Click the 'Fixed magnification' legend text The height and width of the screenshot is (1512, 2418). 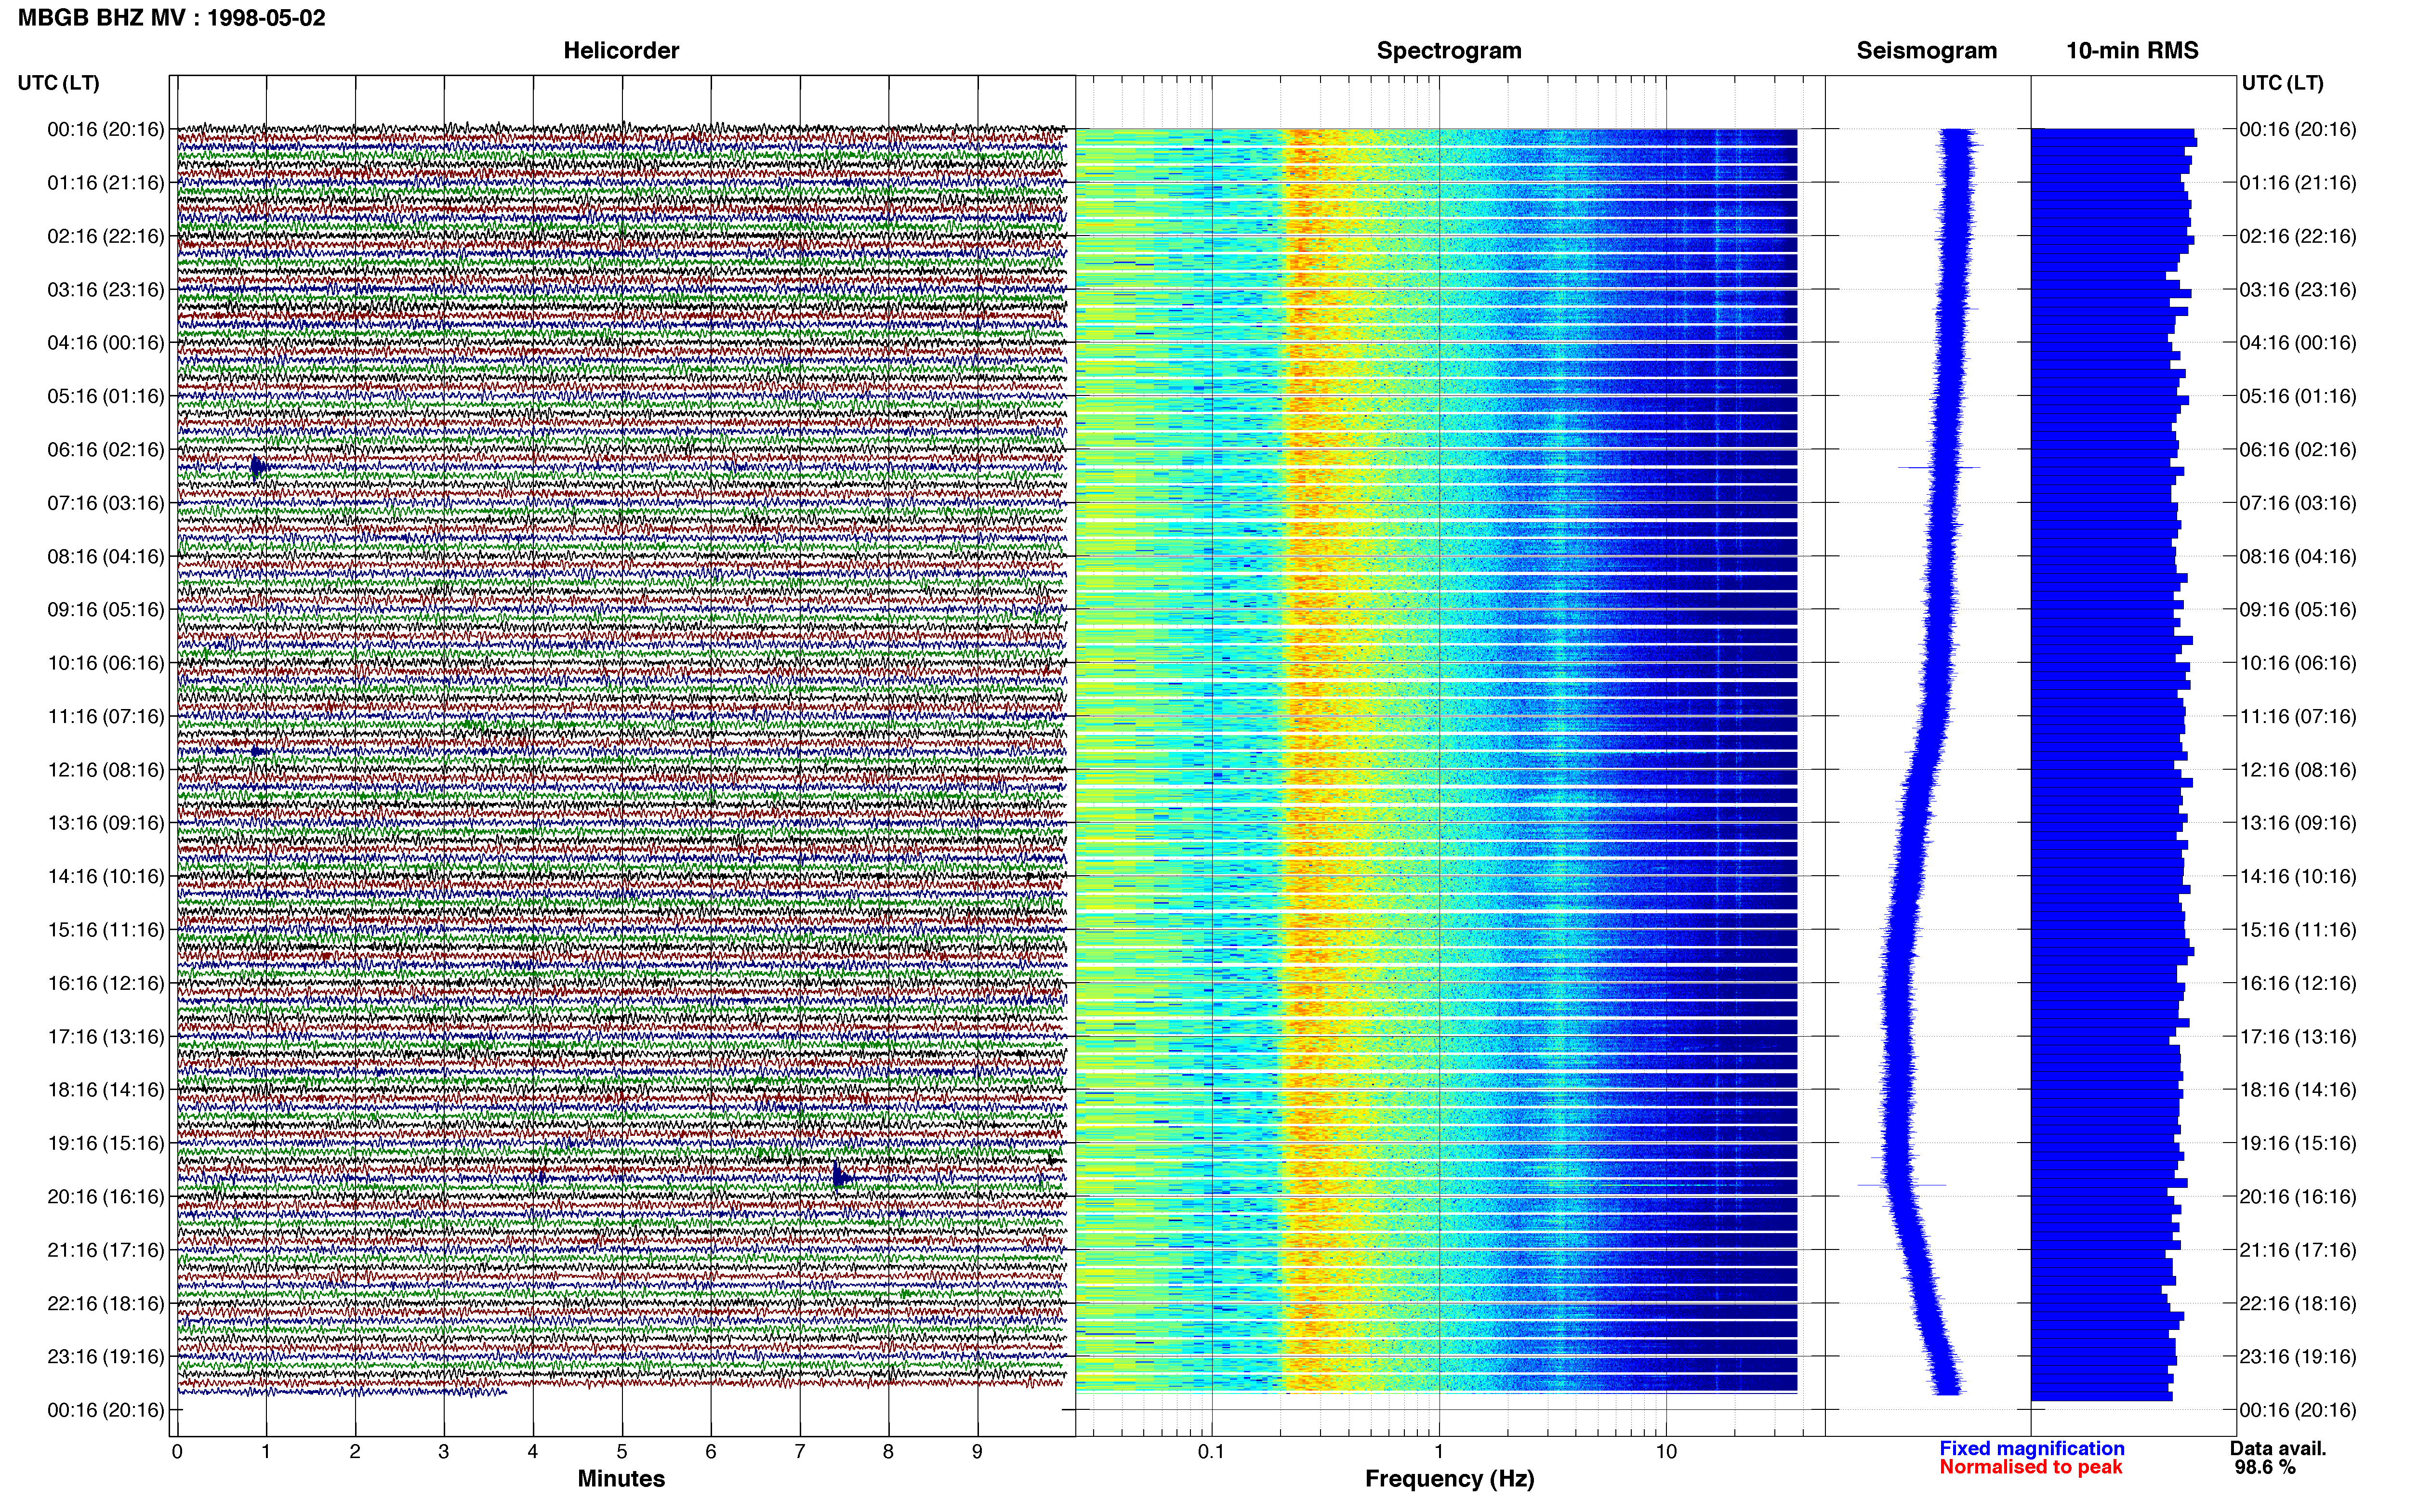click(x=2032, y=1448)
